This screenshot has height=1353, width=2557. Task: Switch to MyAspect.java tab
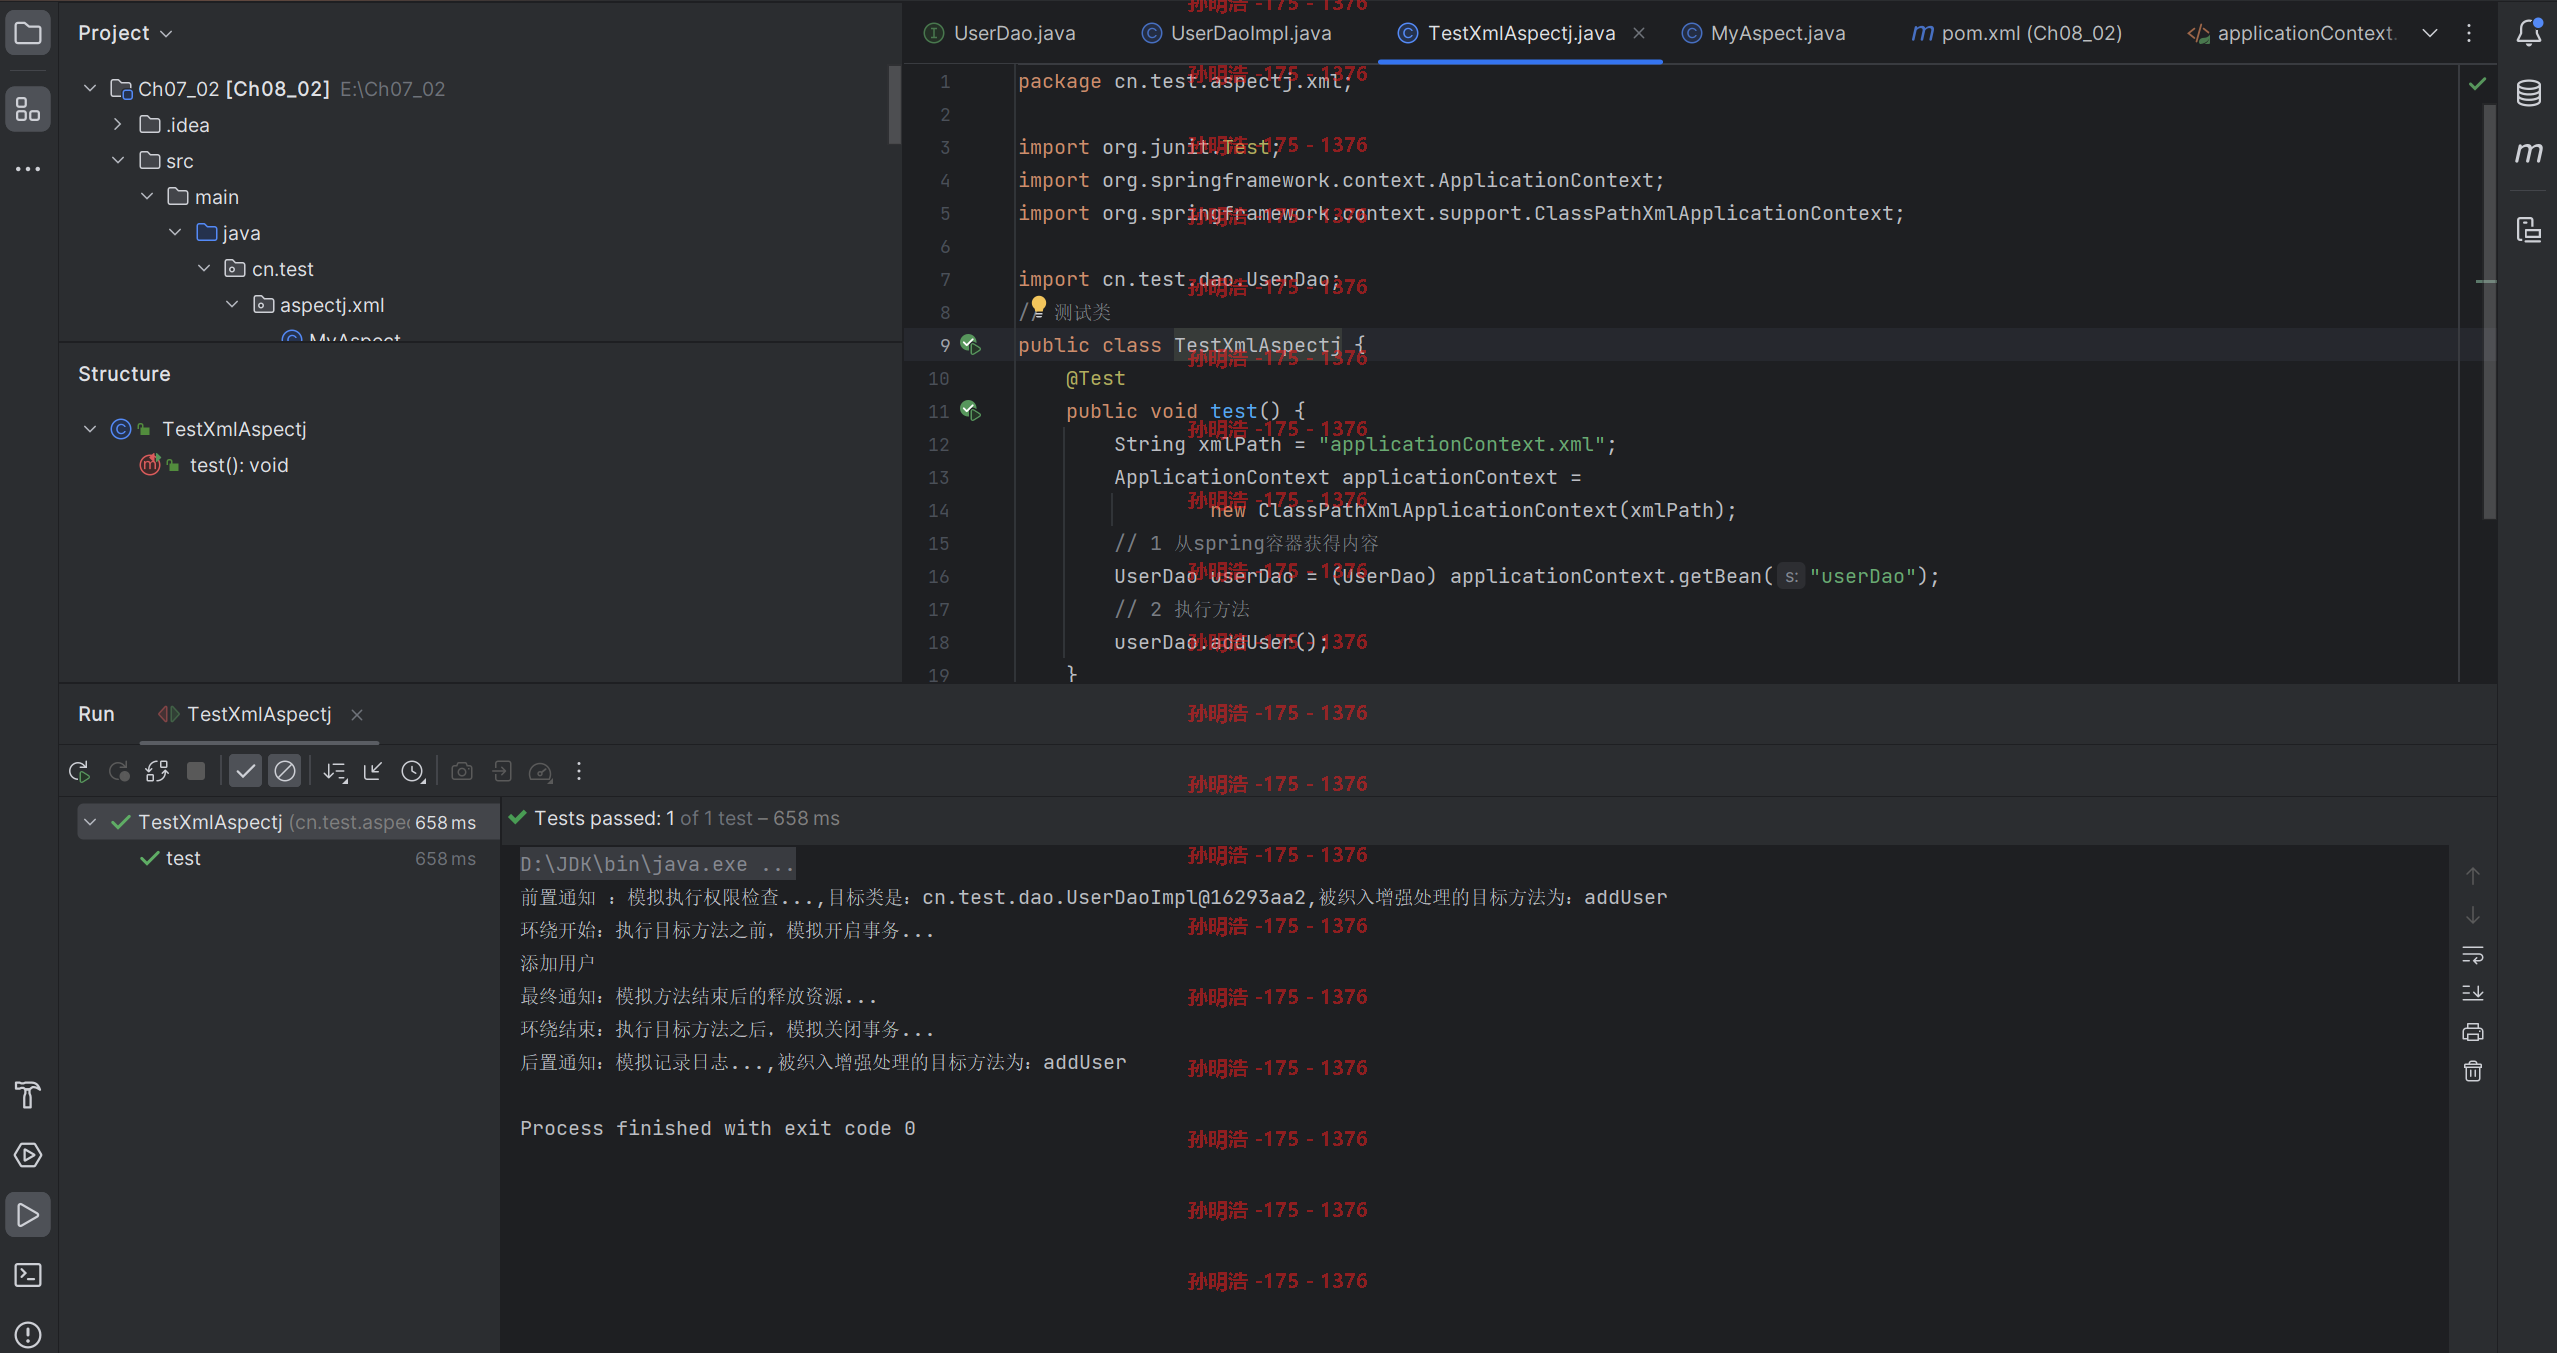(x=1763, y=33)
